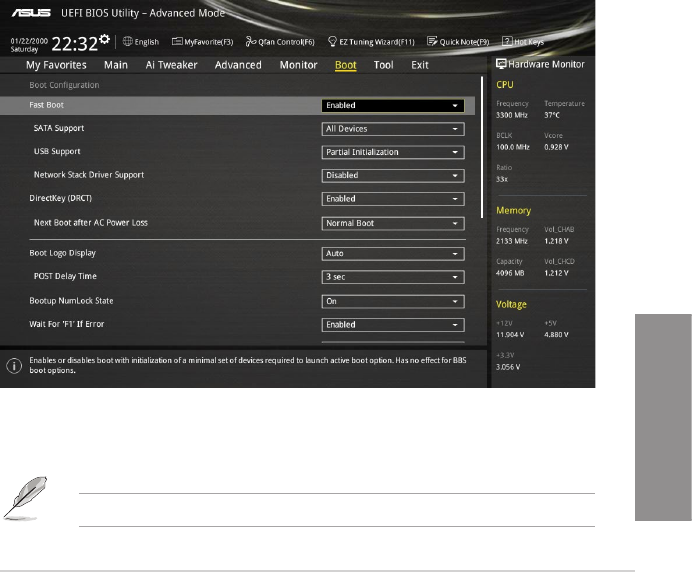This screenshot has height=572, width=692.
Task: Click the English language text
Action: (x=147, y=42)
